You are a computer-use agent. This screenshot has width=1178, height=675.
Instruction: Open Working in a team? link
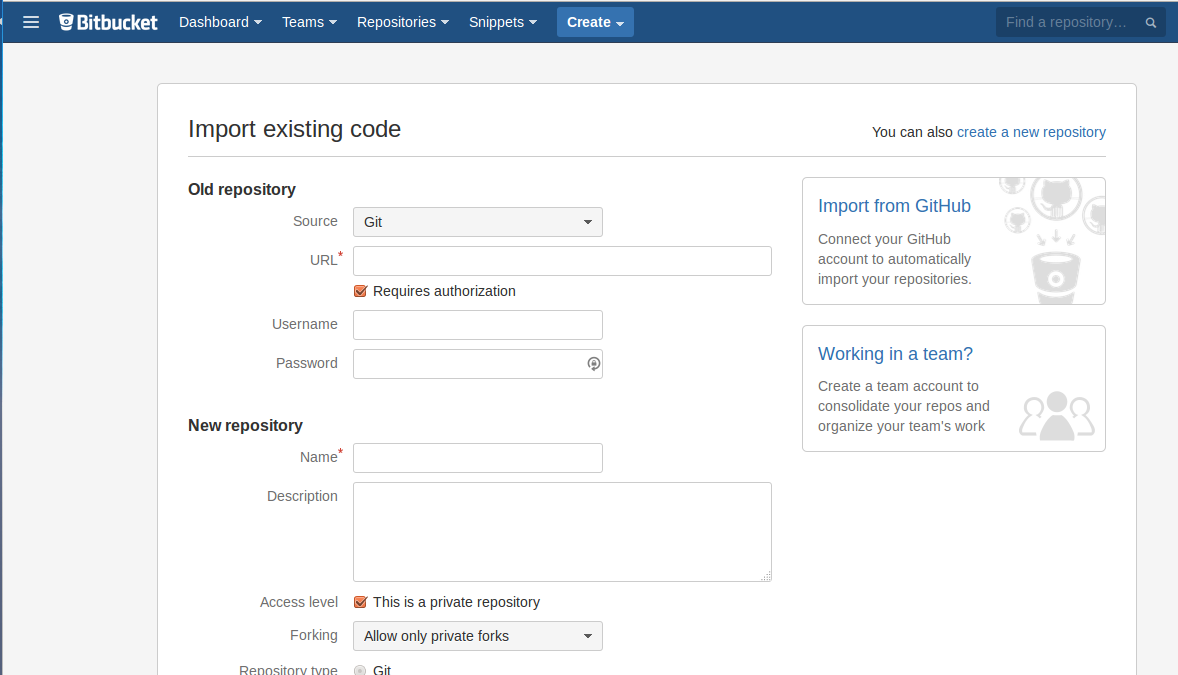click(895, 354)
